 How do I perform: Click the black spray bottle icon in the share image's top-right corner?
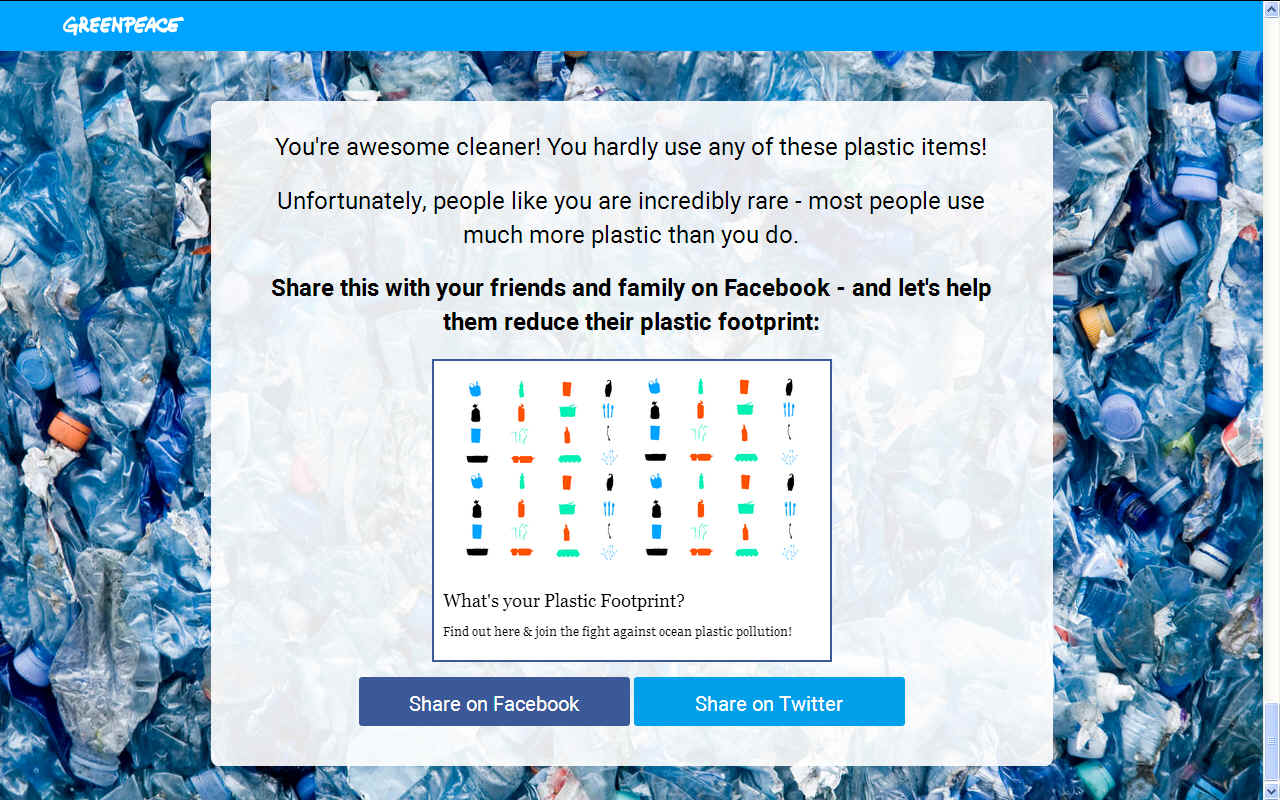[790, 387]
